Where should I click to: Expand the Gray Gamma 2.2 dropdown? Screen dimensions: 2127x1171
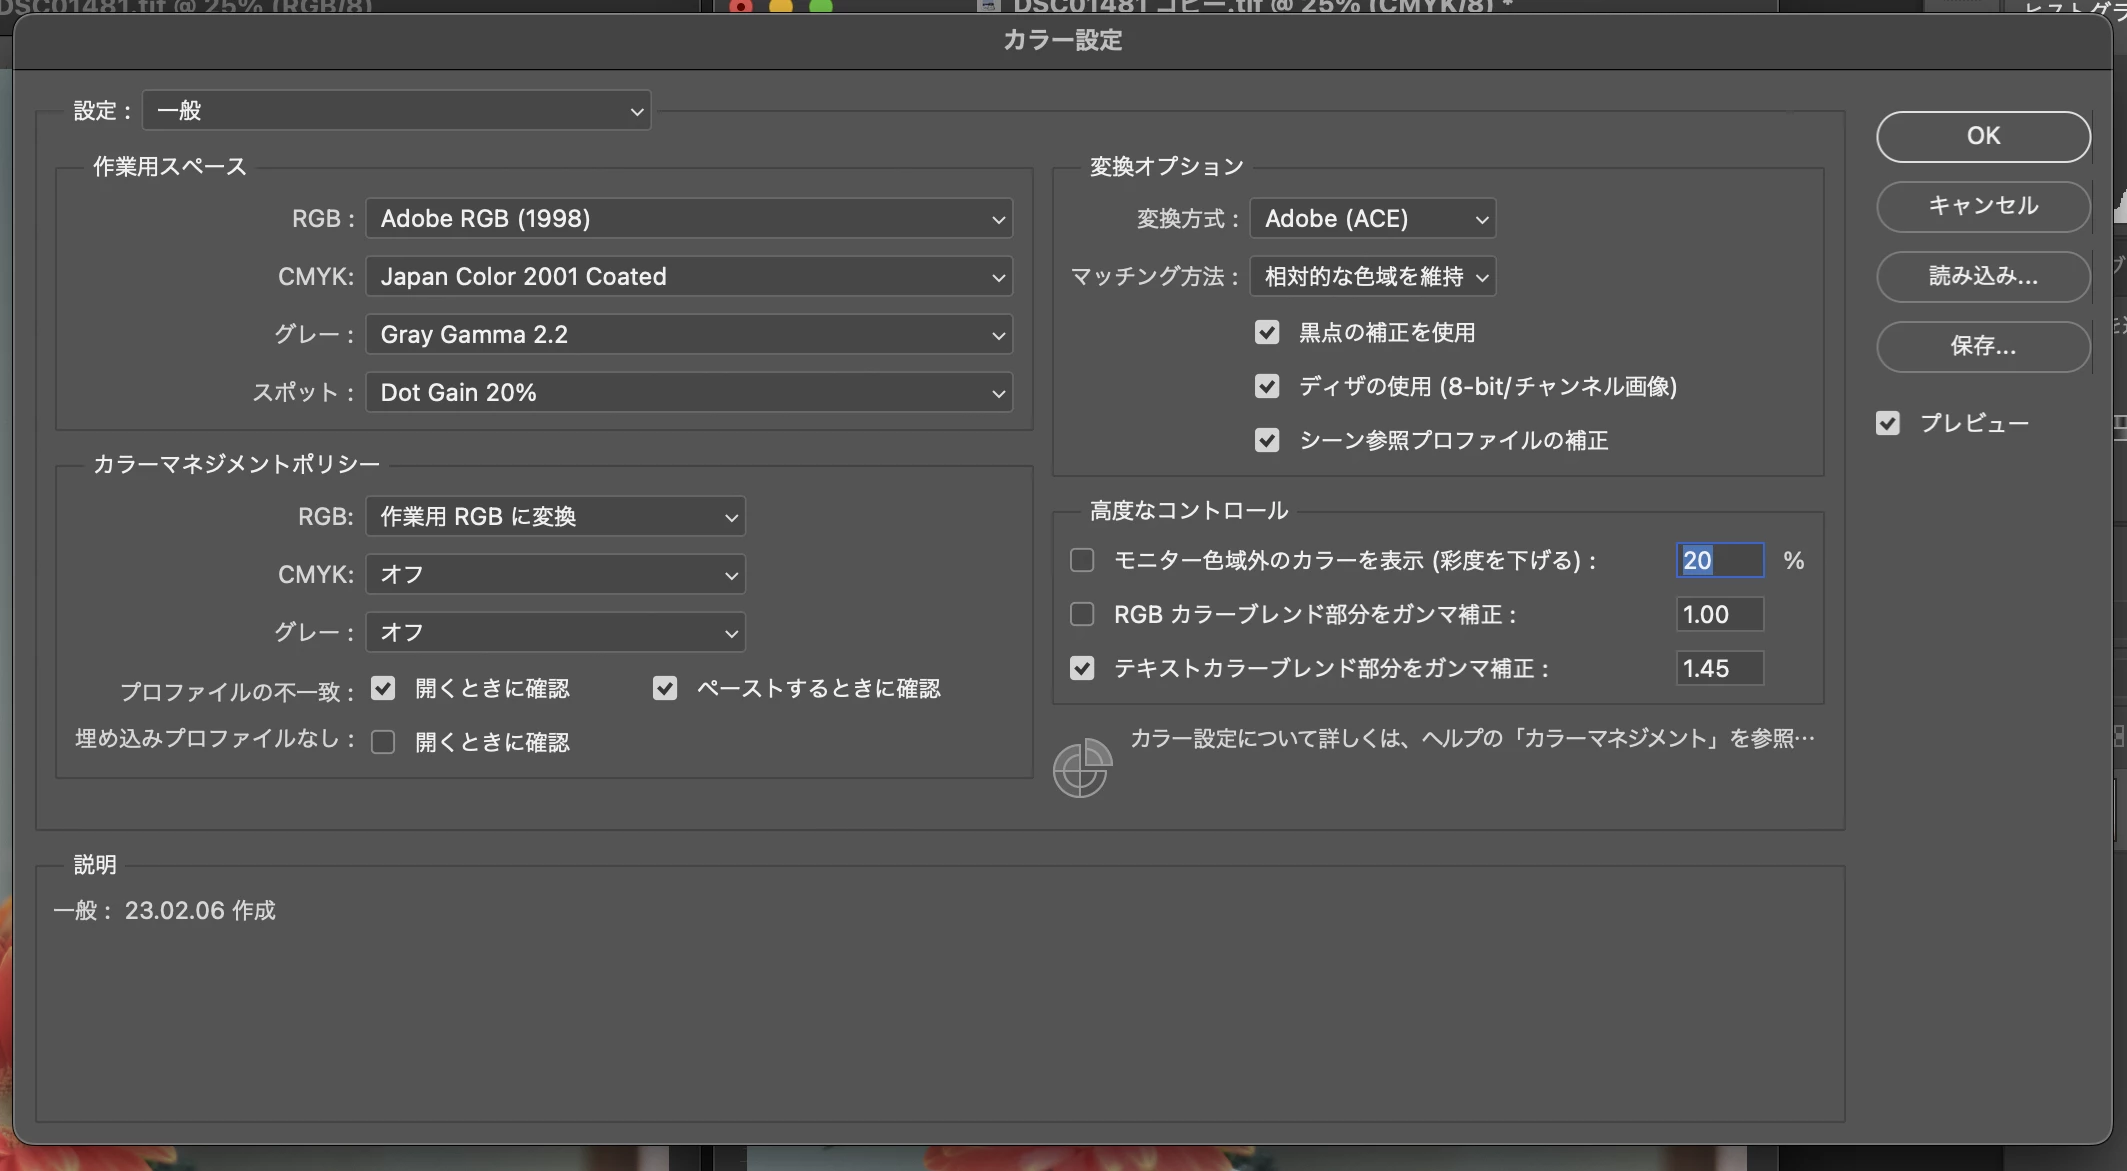tap(688, 334)
